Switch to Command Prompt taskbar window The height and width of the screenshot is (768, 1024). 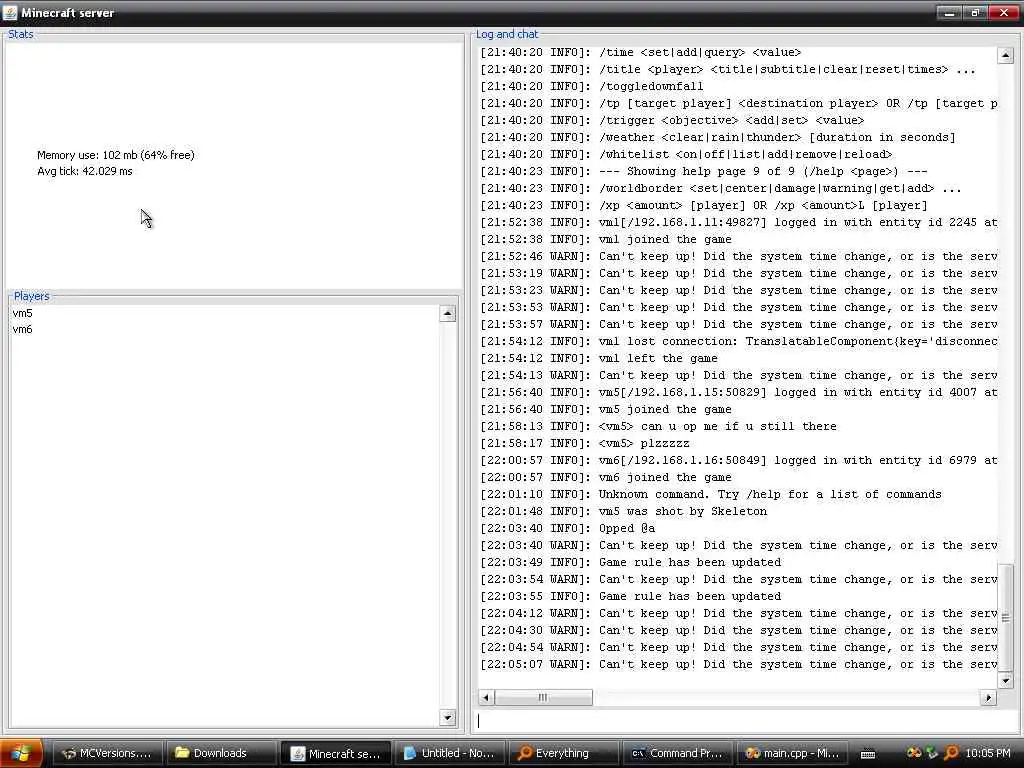click(x=677, y=753)
